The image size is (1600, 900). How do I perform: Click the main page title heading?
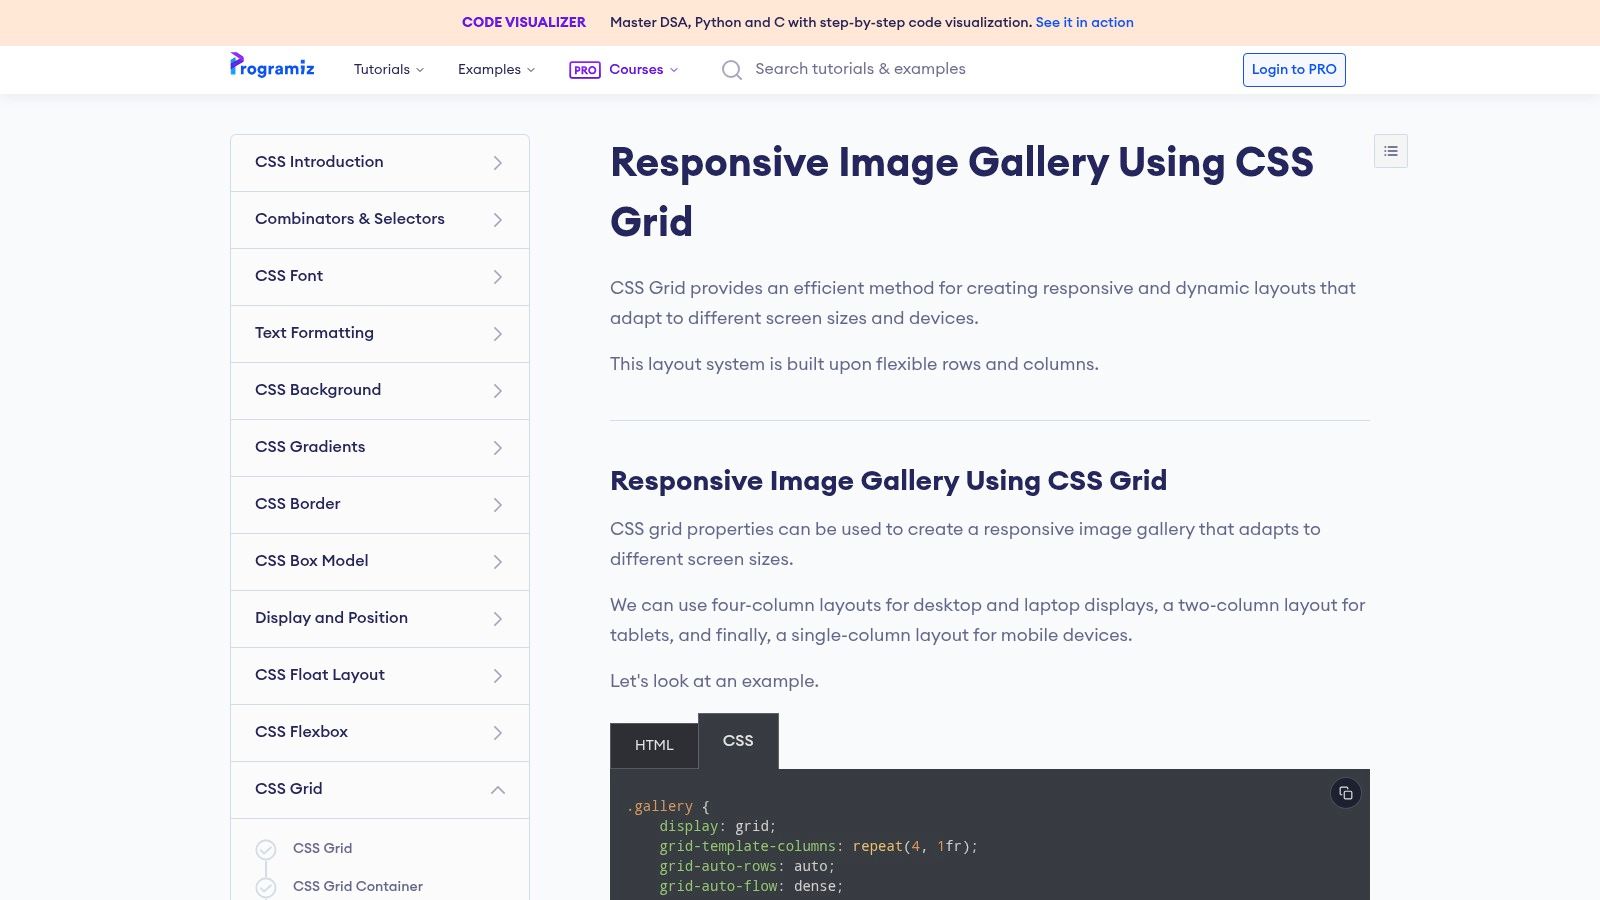pyautogui.click(x=962, y=192)
